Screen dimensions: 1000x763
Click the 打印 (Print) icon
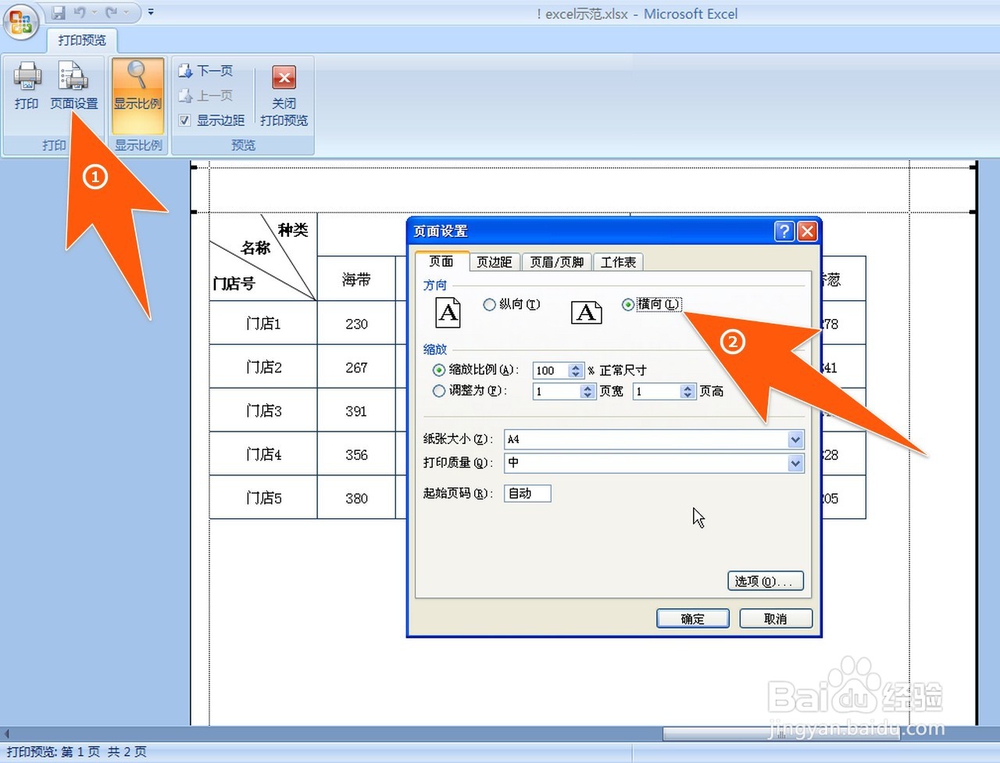click(26, 88)
